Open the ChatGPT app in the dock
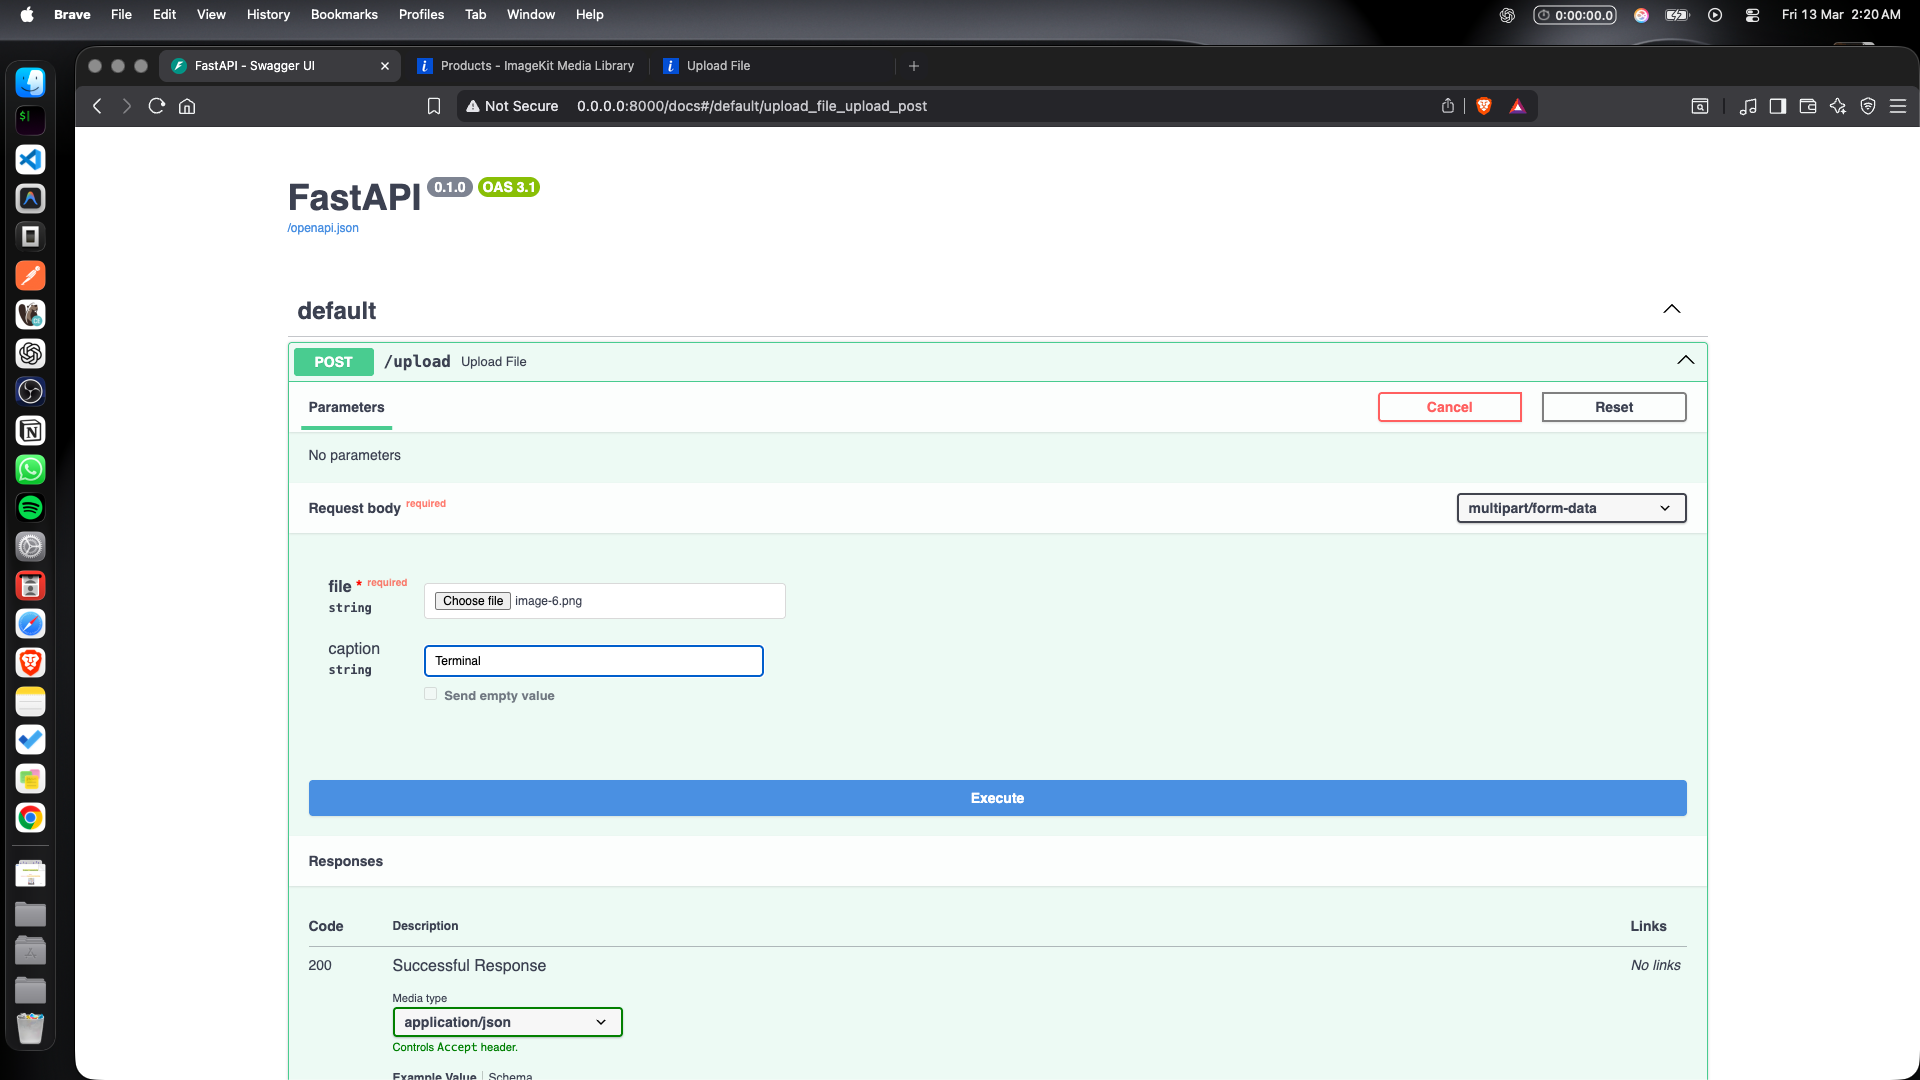Image resolution: width=1920 pixels, height=1080 pixels. tap(31, 353)
